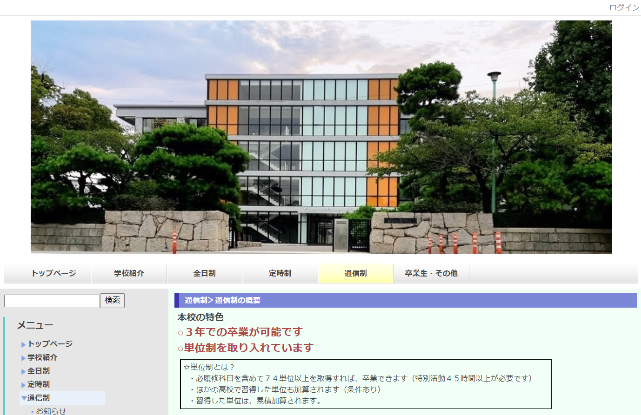The width and height of the screenshot is (641, 415).
Task: Focus the site search text field
Action: (x=52, y=301)
